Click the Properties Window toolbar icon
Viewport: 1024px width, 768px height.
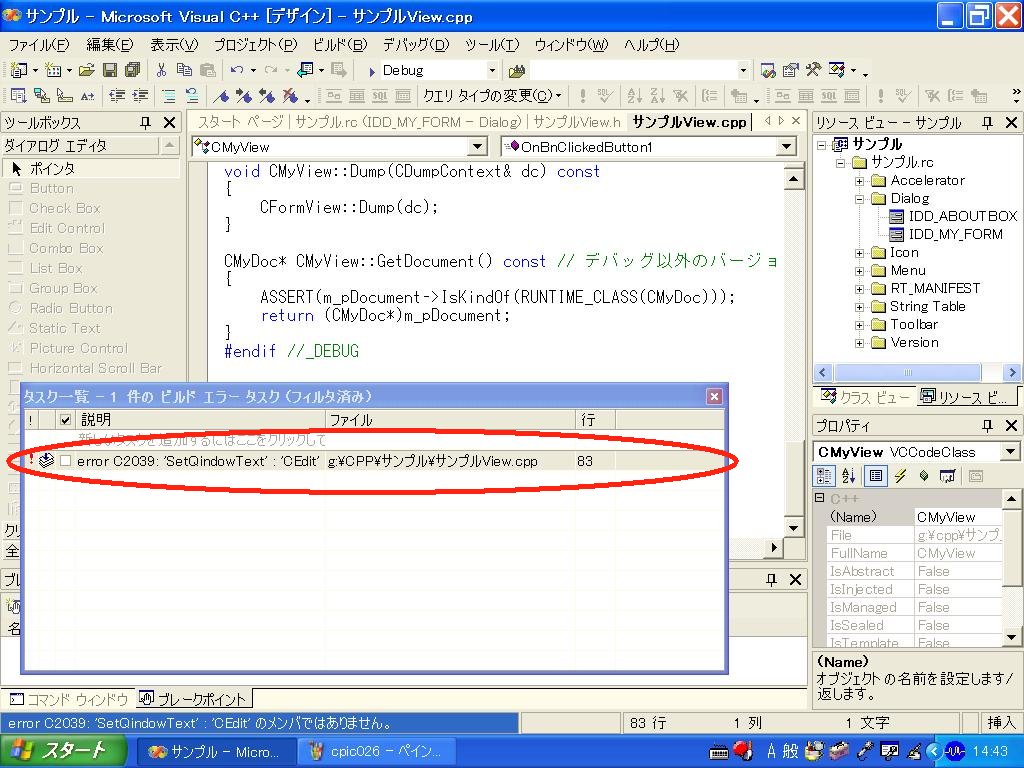[790, 70]
